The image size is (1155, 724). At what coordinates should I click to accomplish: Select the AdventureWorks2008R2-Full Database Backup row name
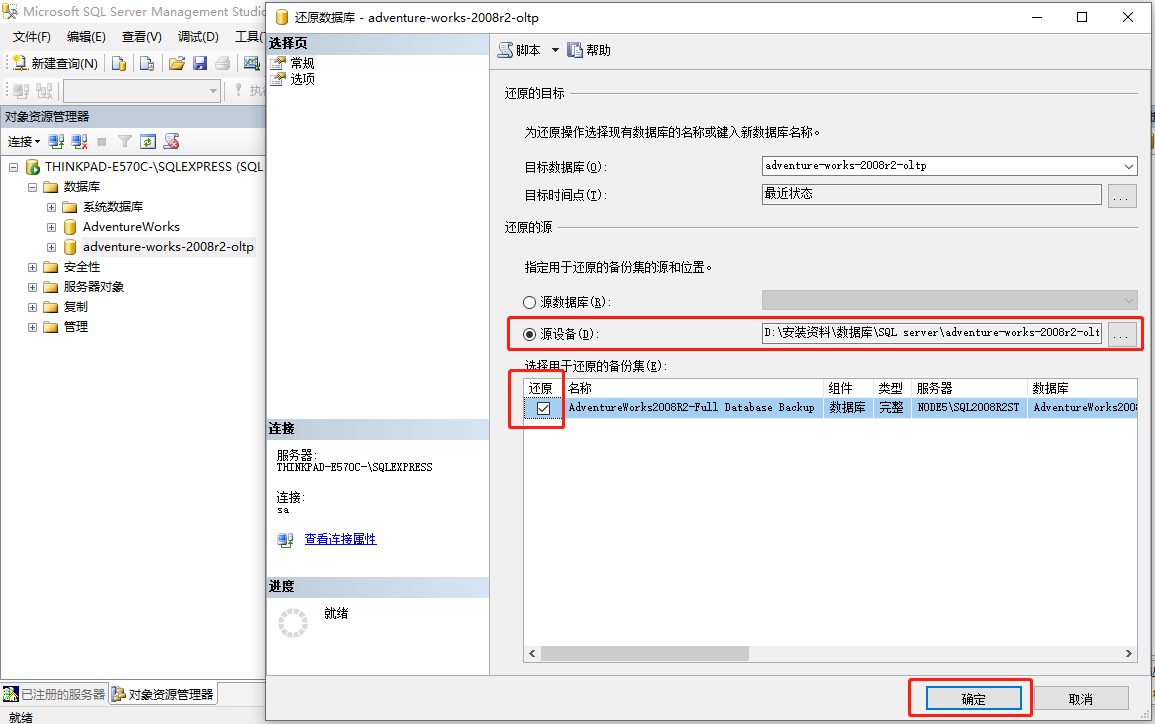(x=692, y=407)
